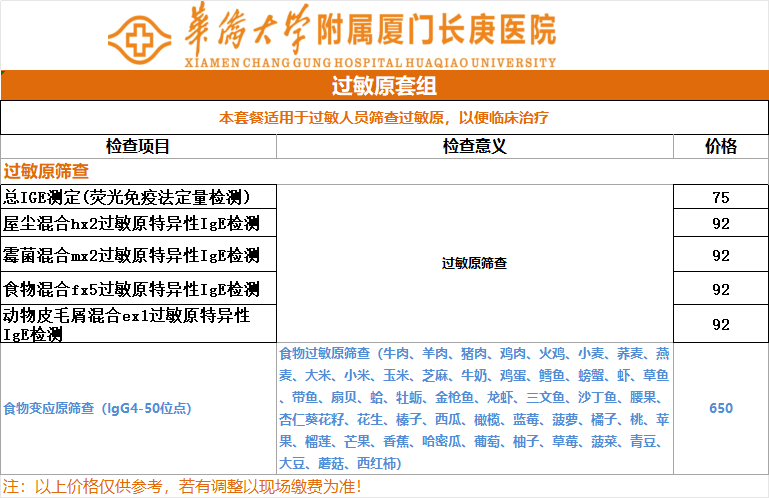Click the price 92 for 食物混合fx5
This screenshot has height=498, width=769.
click(x=720, y=288)
